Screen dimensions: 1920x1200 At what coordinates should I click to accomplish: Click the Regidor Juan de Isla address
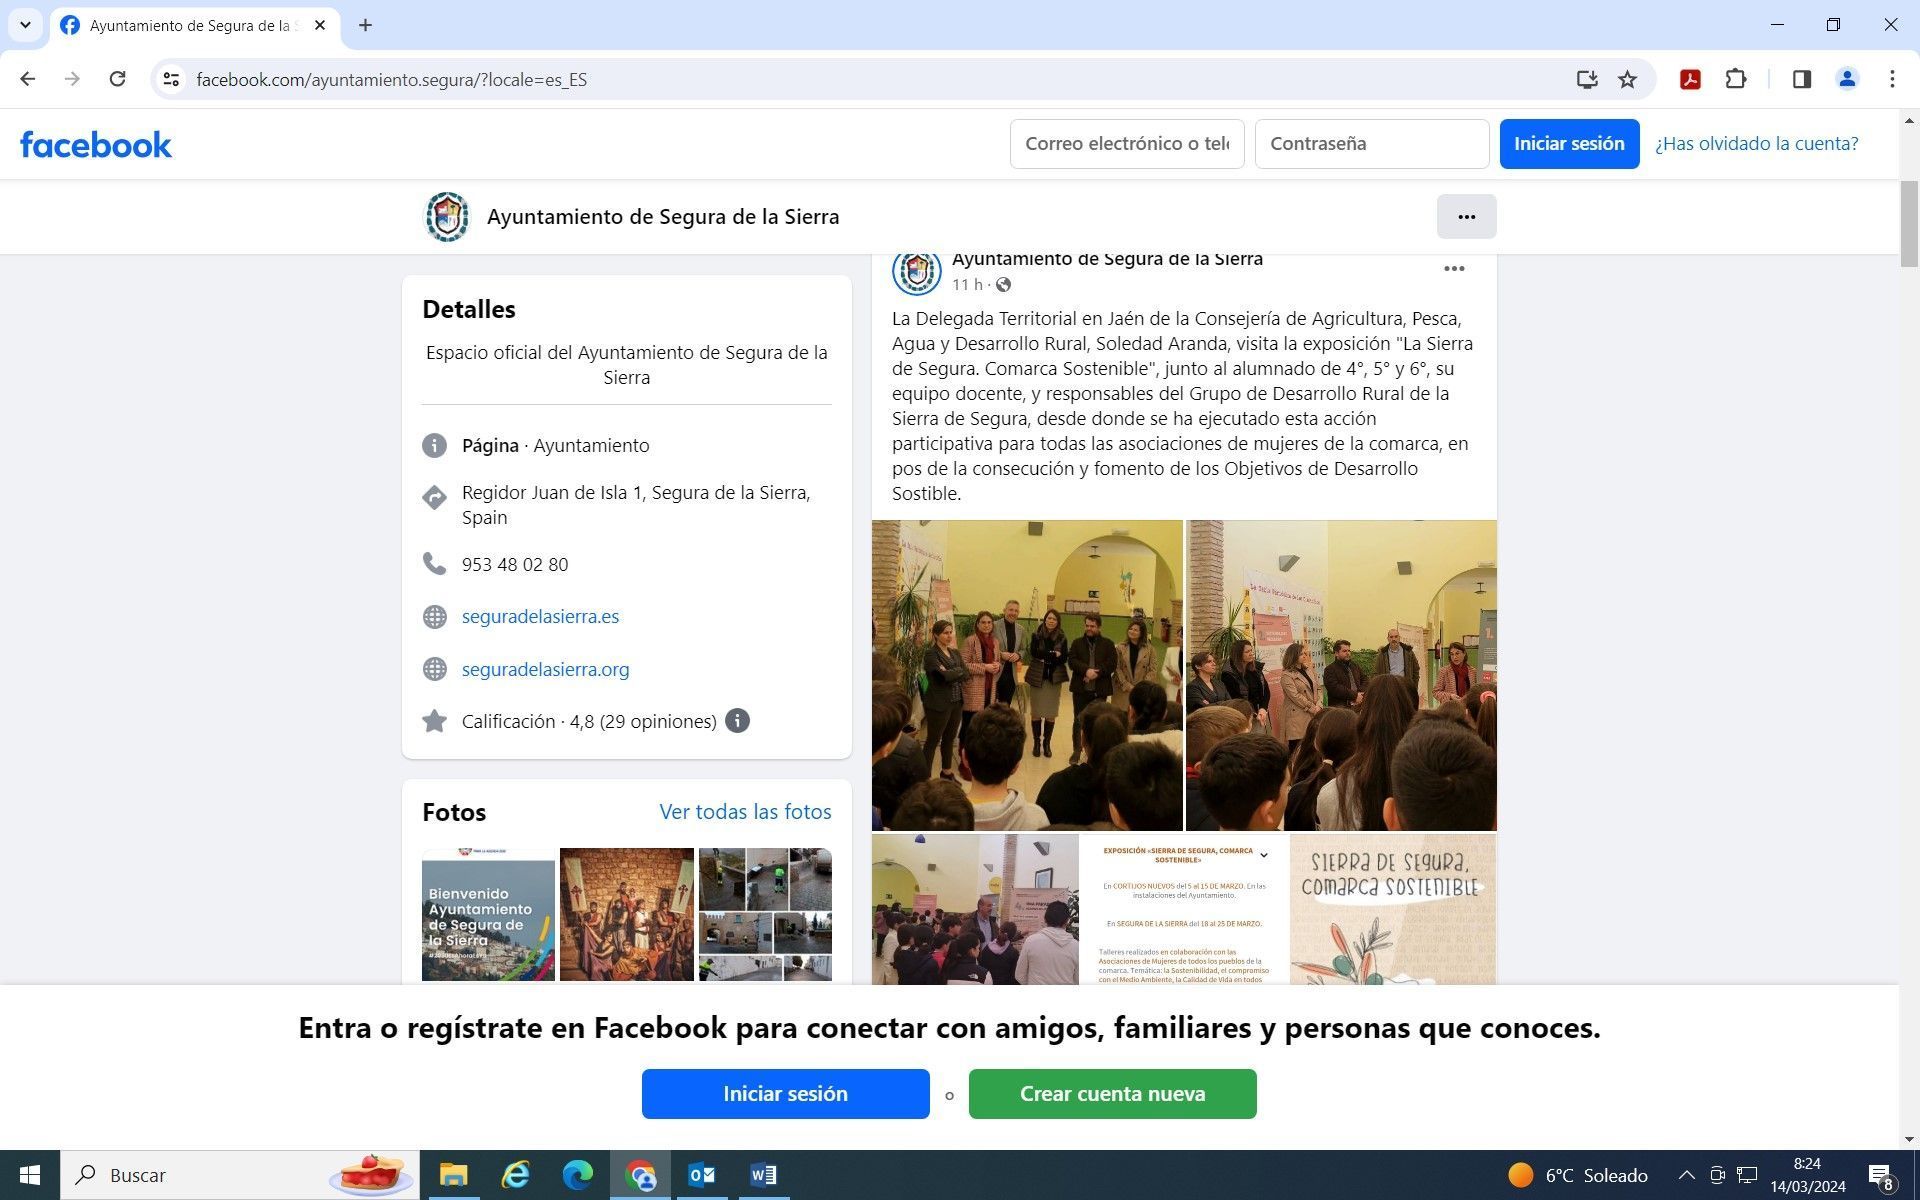pos(636,505)
